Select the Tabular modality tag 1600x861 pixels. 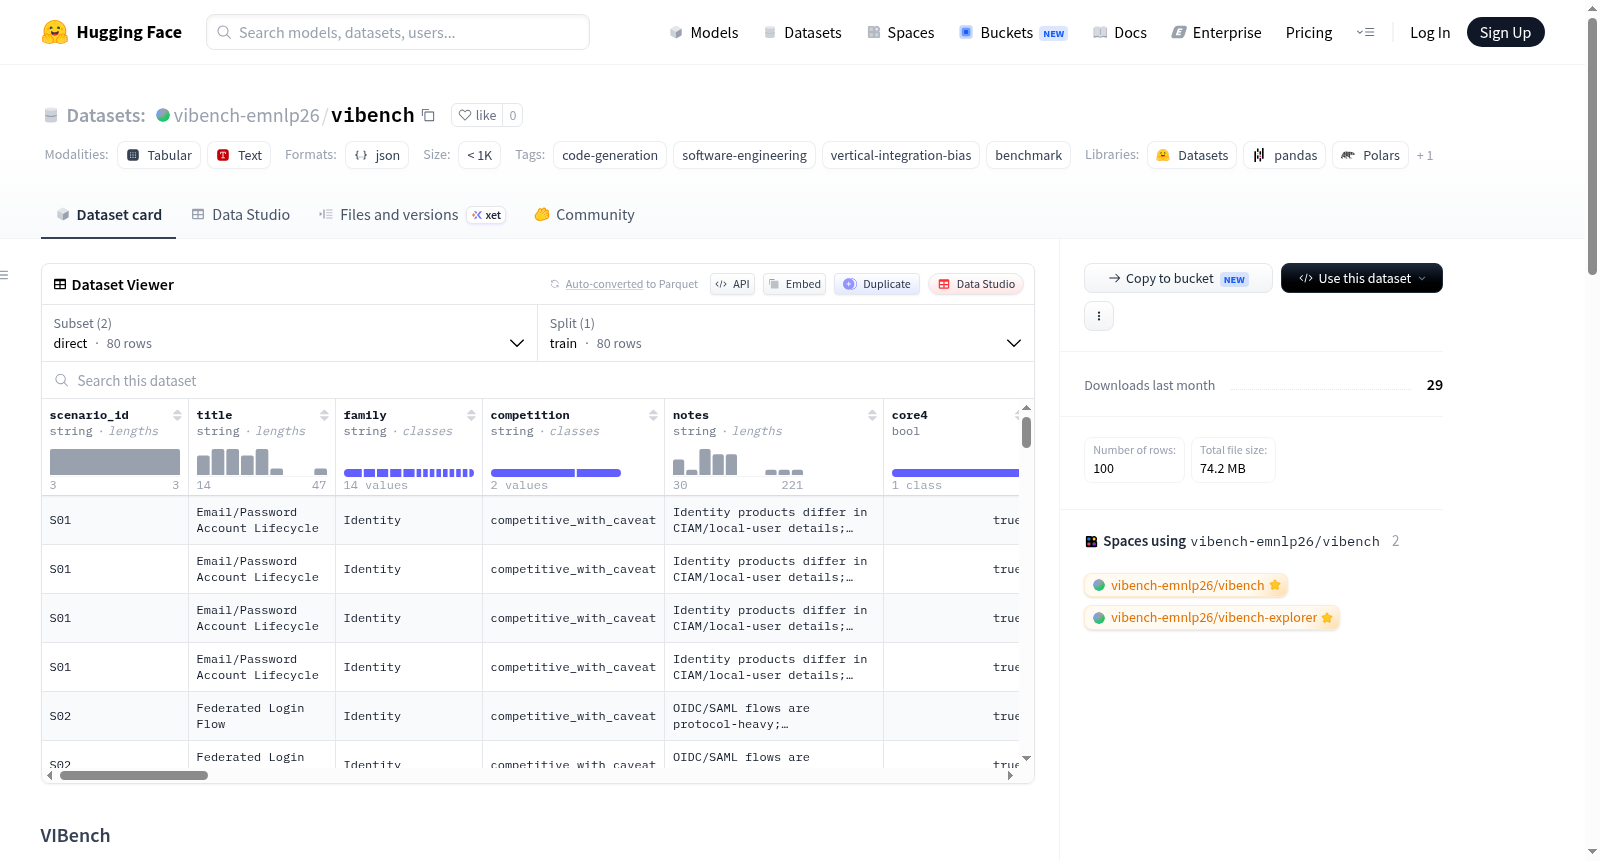tap(159, 155)
